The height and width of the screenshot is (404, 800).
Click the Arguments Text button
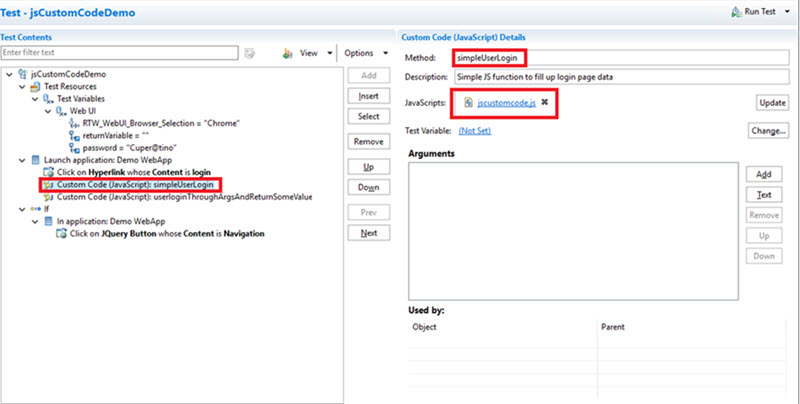[x=764, y=195]
